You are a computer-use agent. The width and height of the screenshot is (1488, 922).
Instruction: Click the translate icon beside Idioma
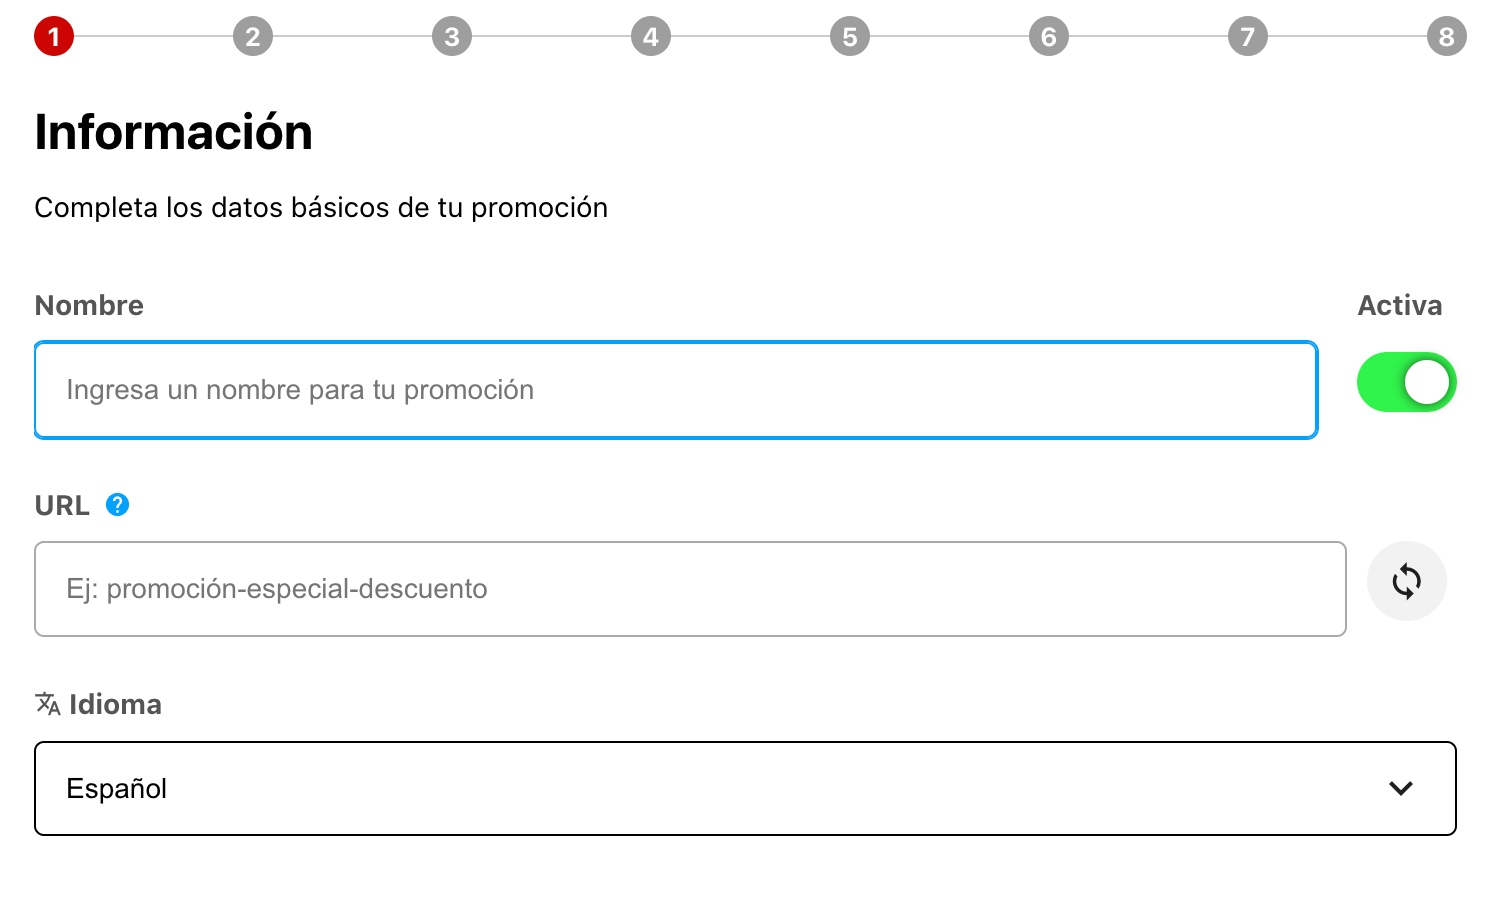tap(46, 704)
